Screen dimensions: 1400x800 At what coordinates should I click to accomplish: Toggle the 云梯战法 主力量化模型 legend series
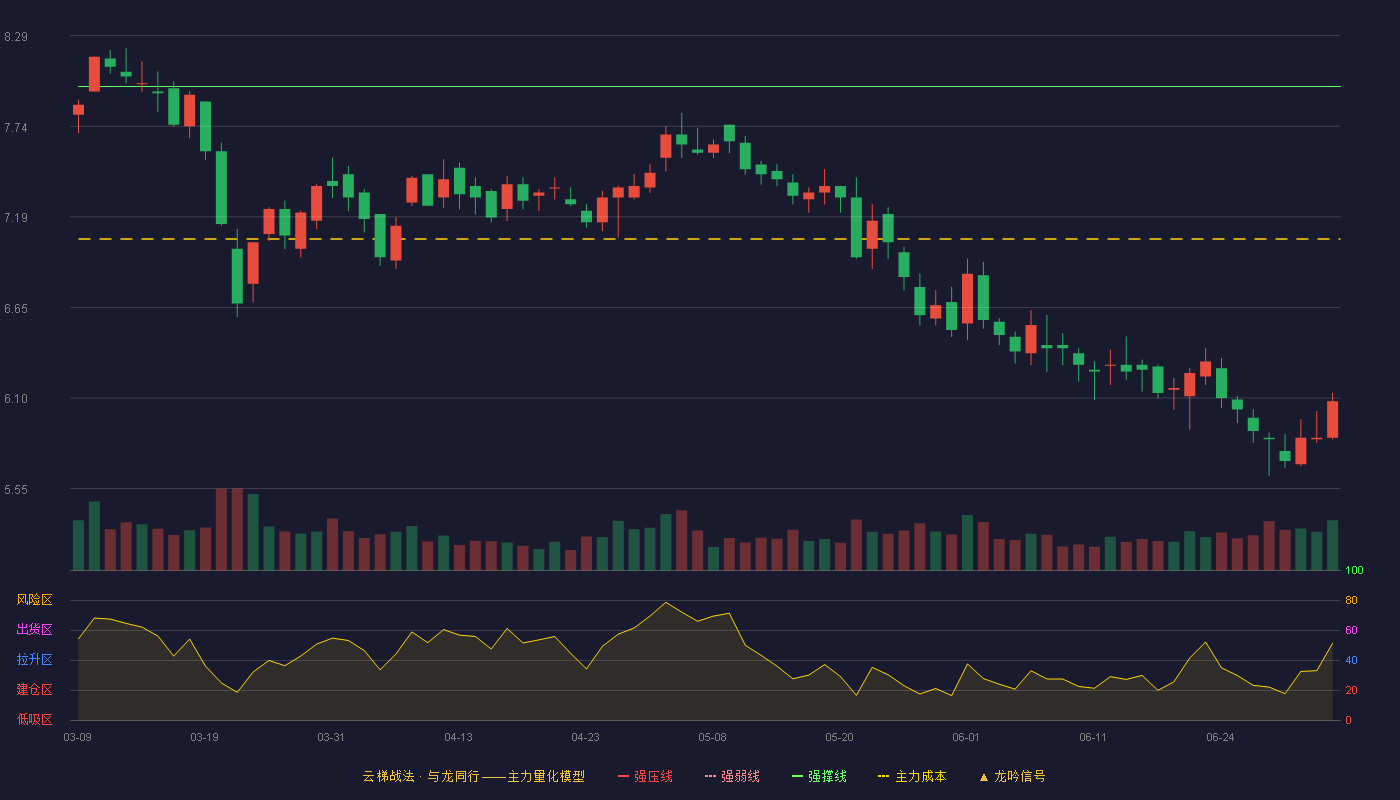[x=473, y=776]
